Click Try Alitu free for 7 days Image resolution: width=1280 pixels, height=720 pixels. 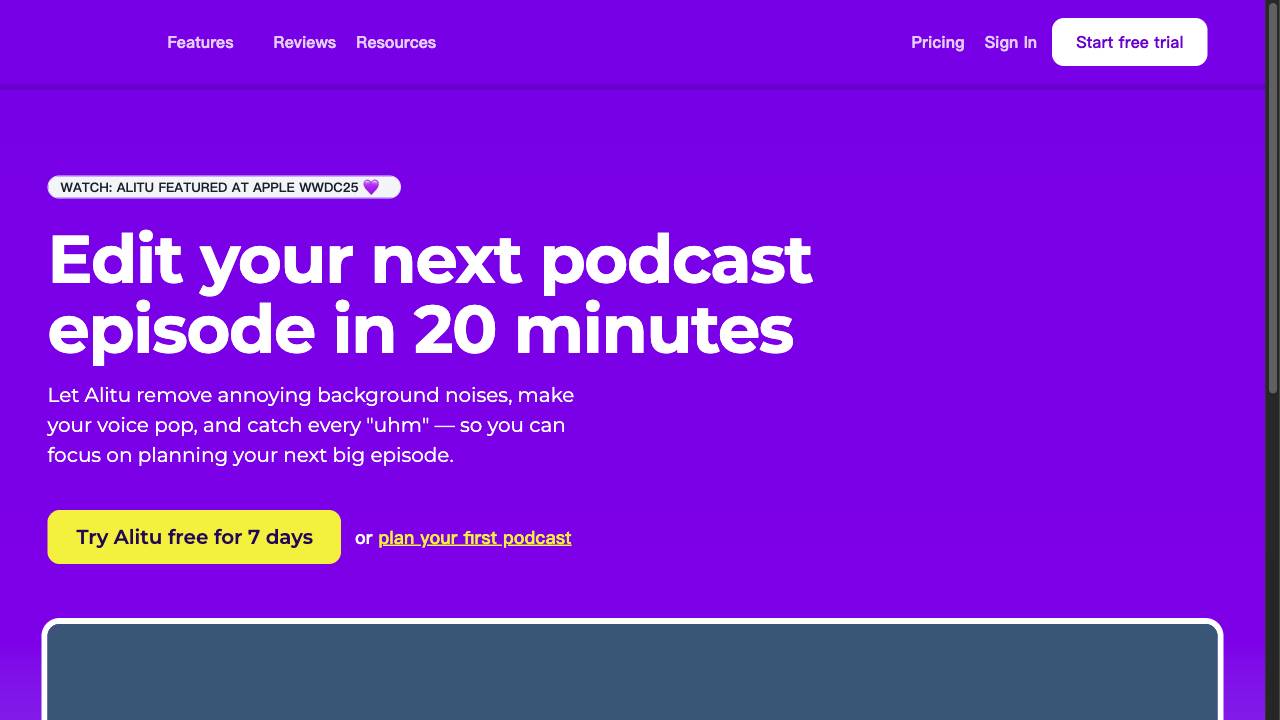point(194,537)
